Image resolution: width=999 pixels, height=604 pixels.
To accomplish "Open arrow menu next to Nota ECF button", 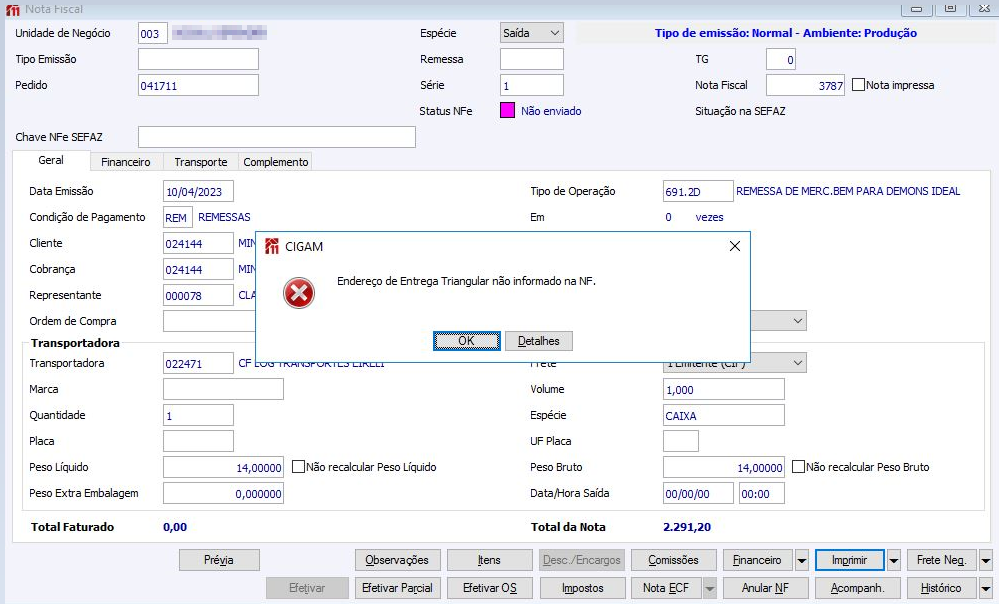I will point(709,588).
